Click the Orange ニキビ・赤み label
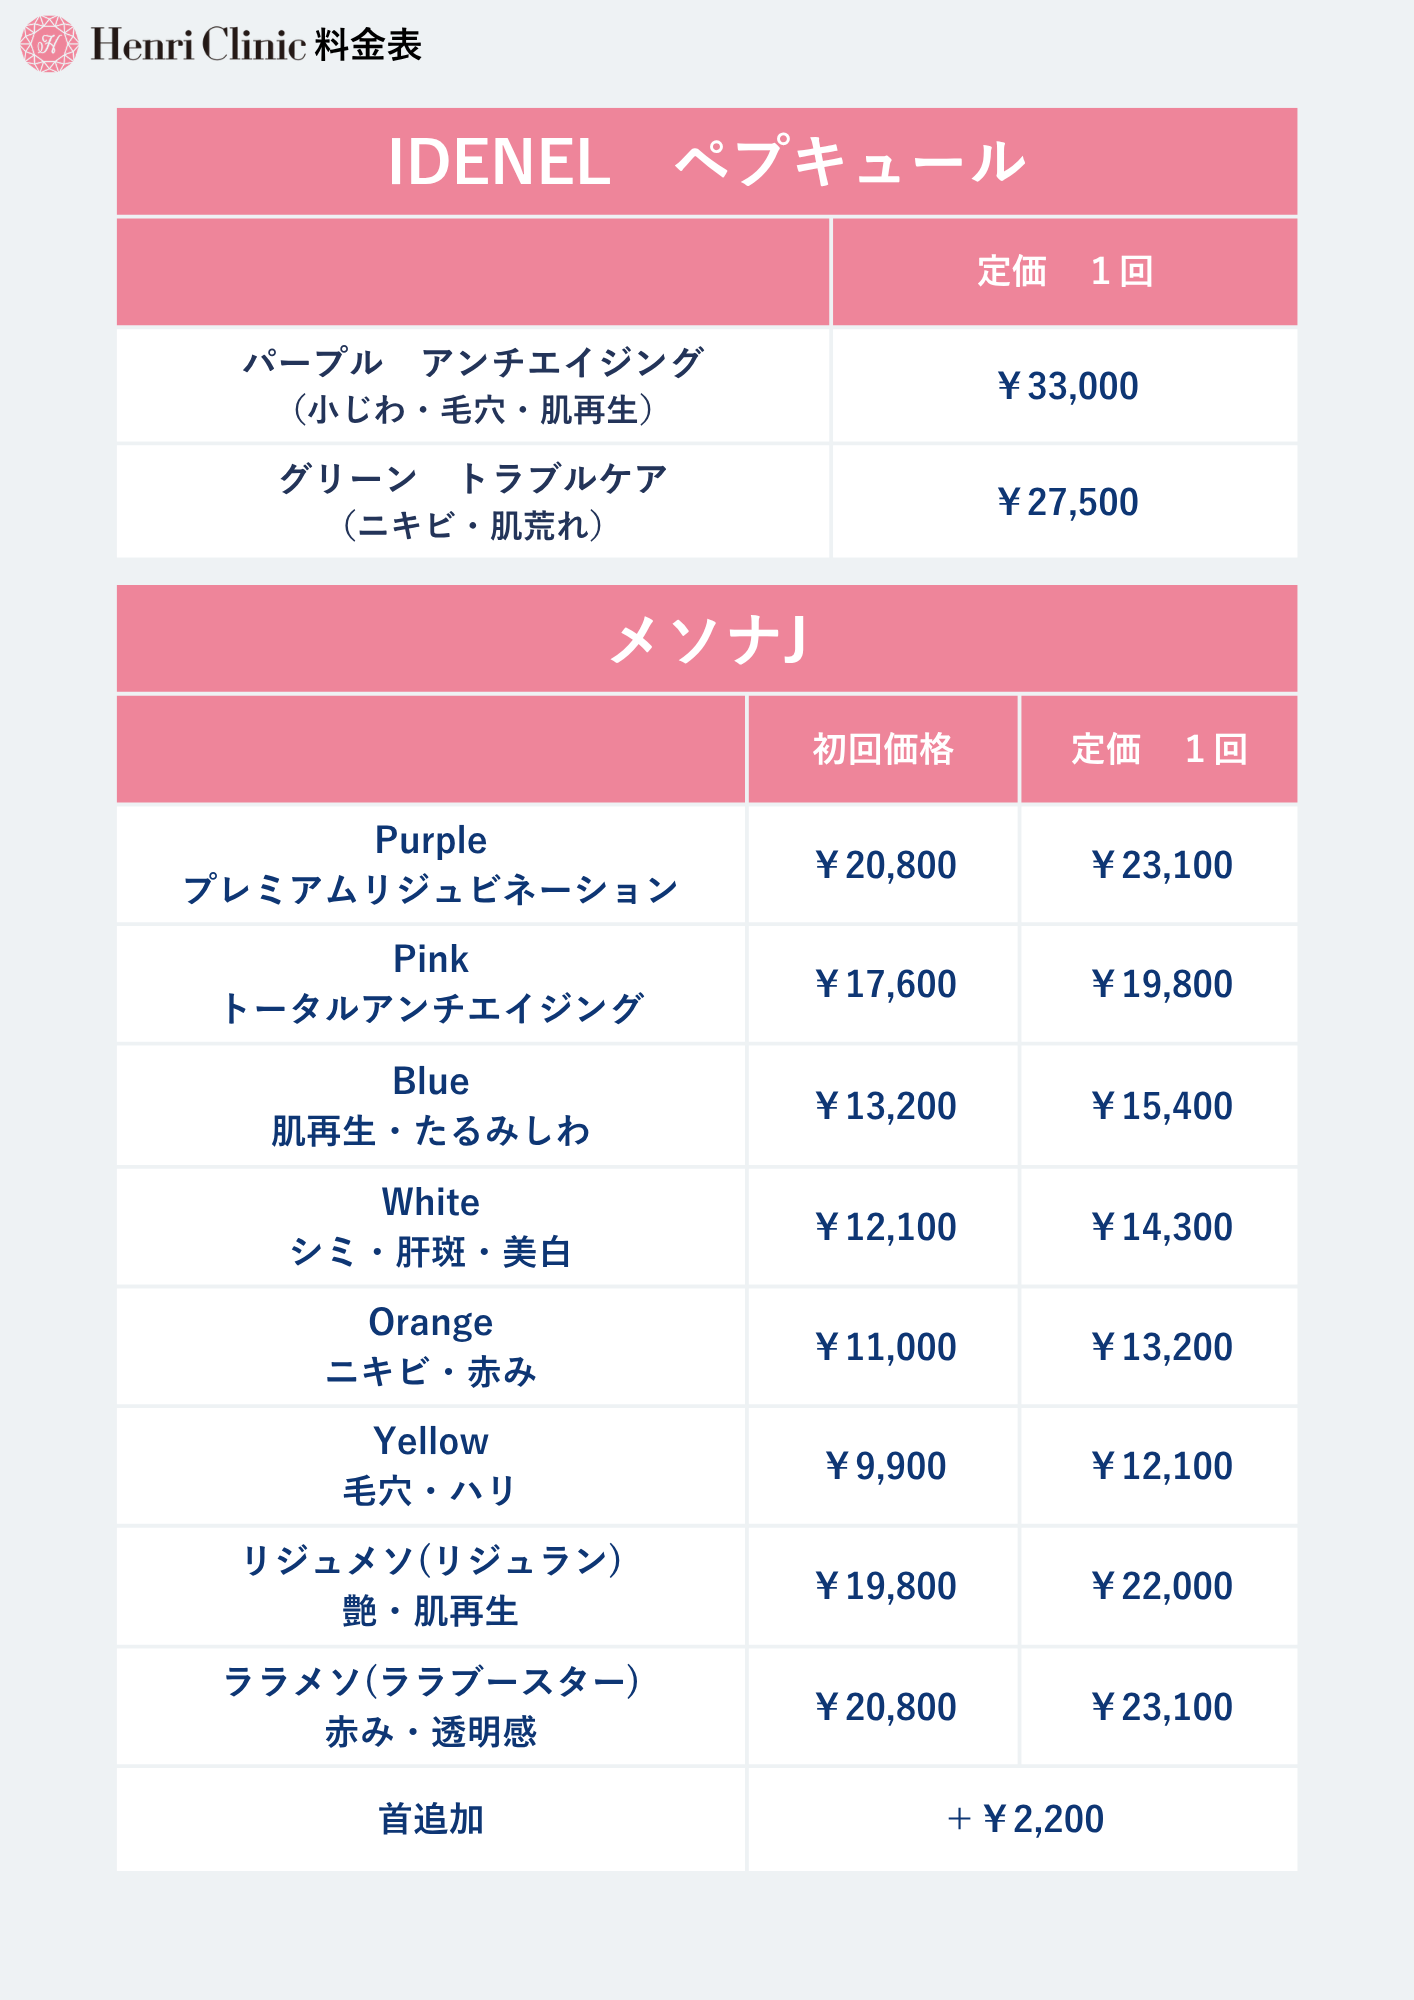Screen dimensions: 1414x2000 pyautogui.click(x=431, y=1347)
